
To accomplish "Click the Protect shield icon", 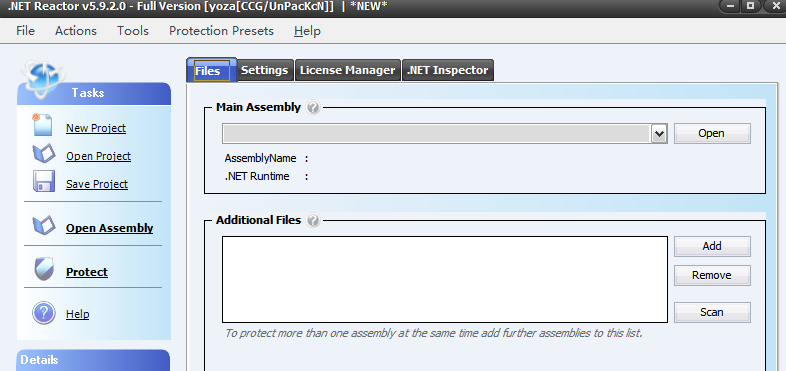I will coord(44,270).
